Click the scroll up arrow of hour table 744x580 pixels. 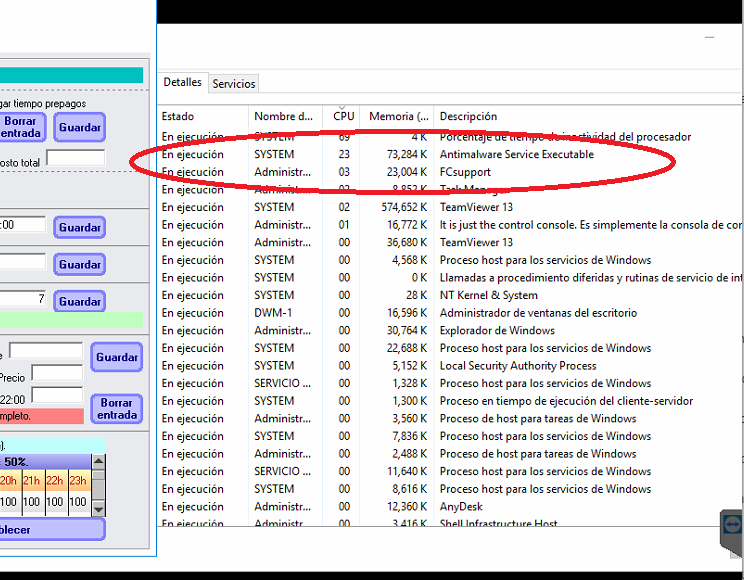tap(99, 461)
